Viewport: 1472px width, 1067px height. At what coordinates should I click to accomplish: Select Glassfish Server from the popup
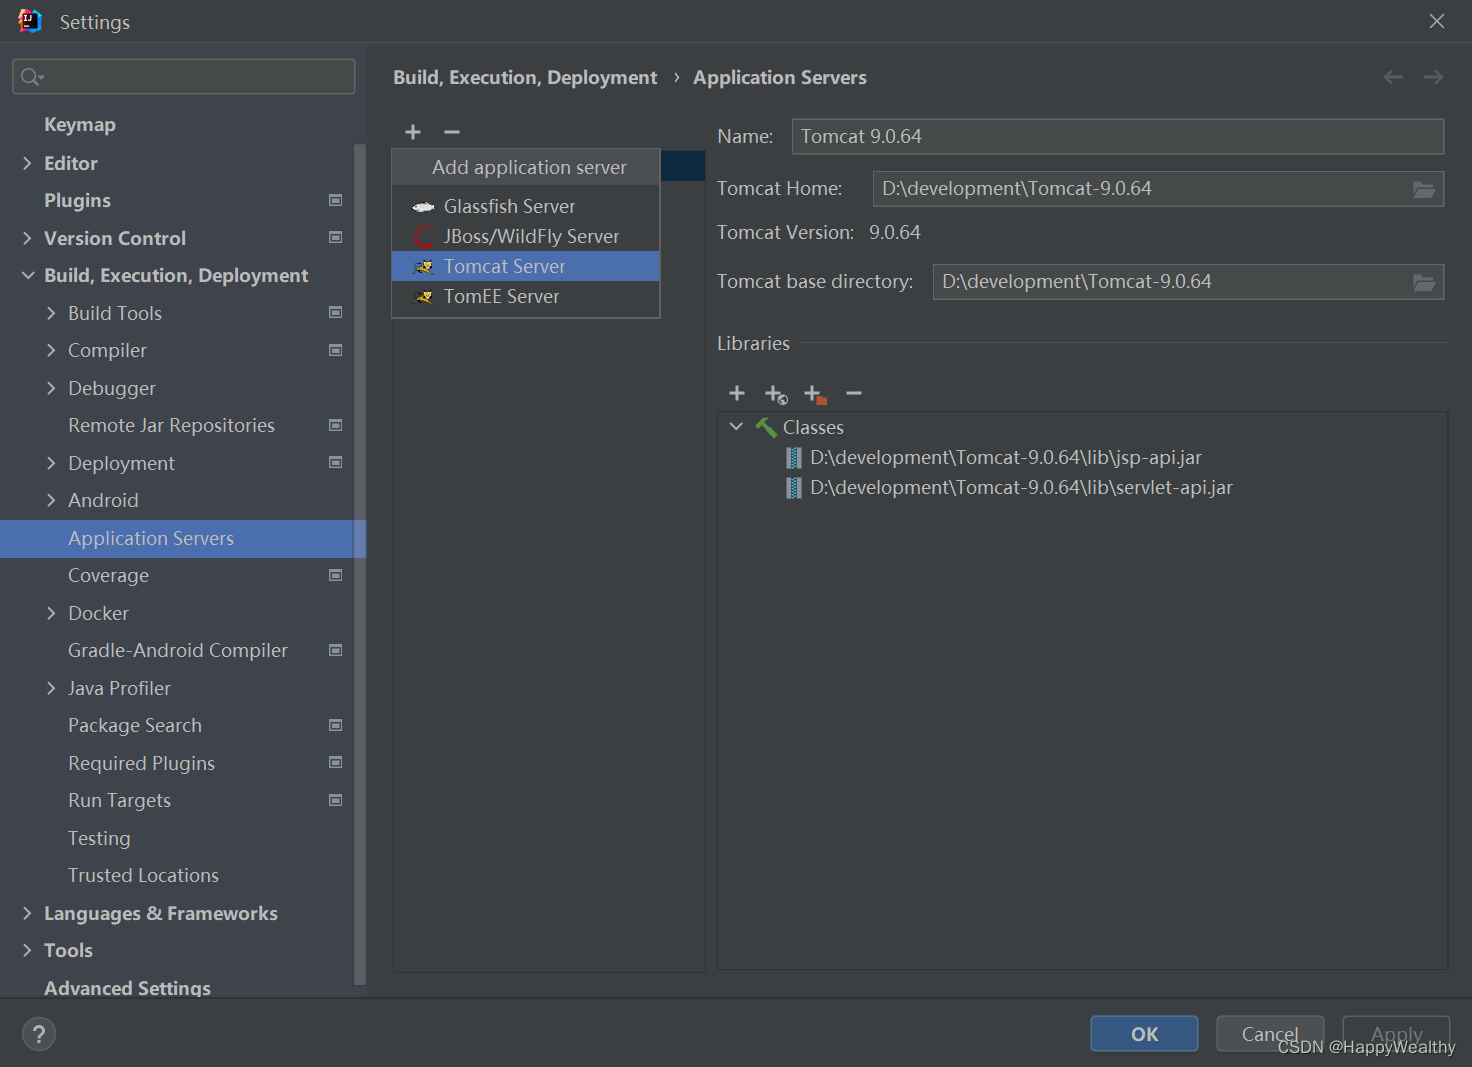[x=526, y=206]
